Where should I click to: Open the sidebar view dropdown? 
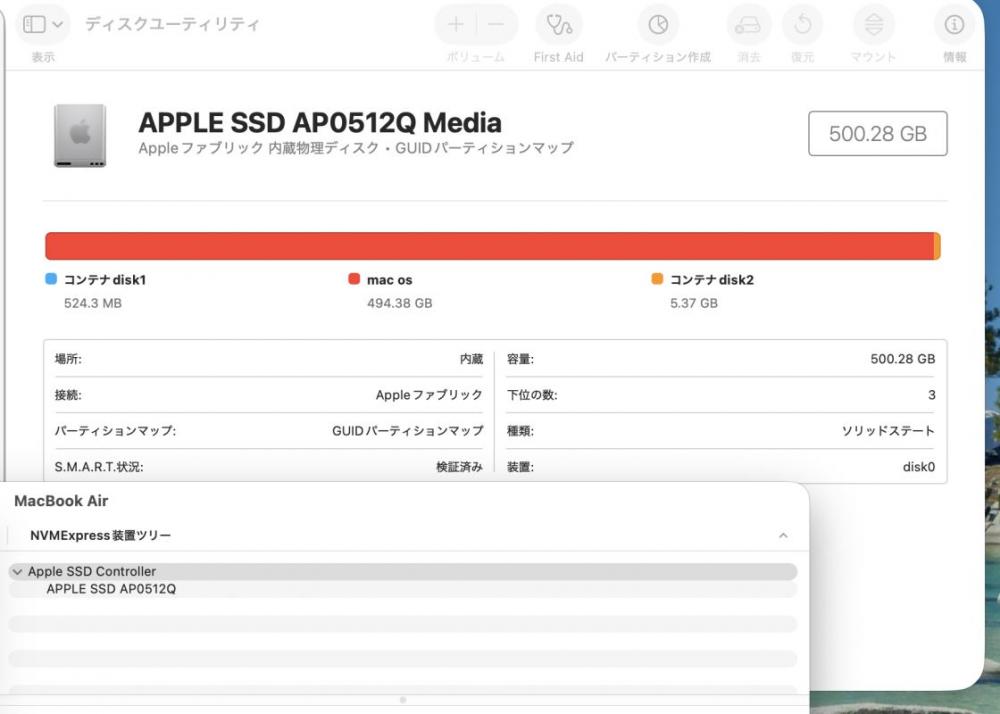pyautogui.click(x=45, y=24)
